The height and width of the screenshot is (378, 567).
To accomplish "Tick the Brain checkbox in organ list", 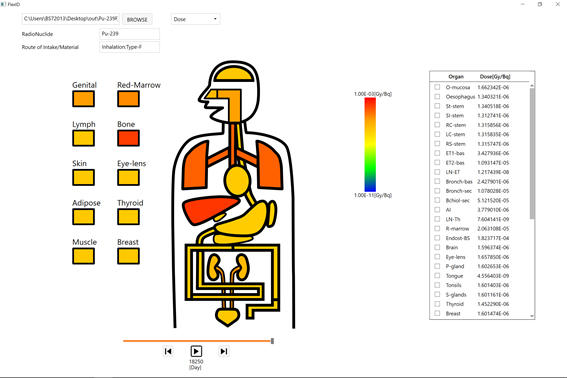I will (437, 247).
